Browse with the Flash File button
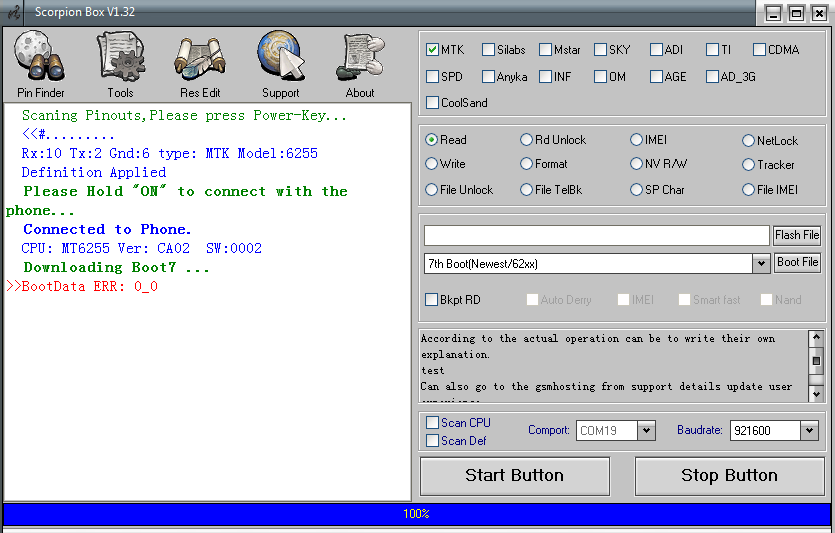 (x=797, y=235)
